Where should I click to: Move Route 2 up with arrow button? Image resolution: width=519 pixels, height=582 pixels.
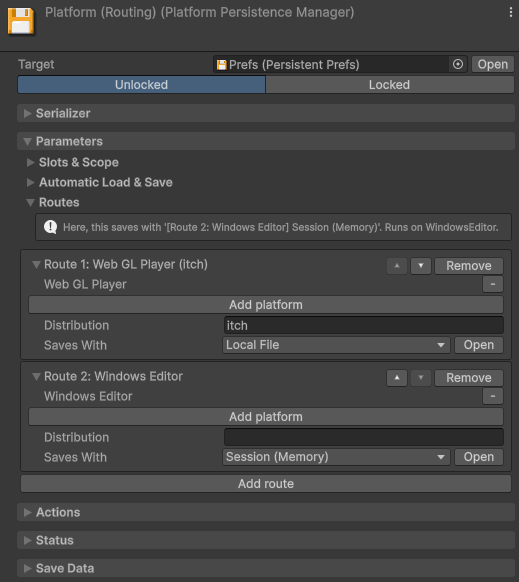click(397, 378)
